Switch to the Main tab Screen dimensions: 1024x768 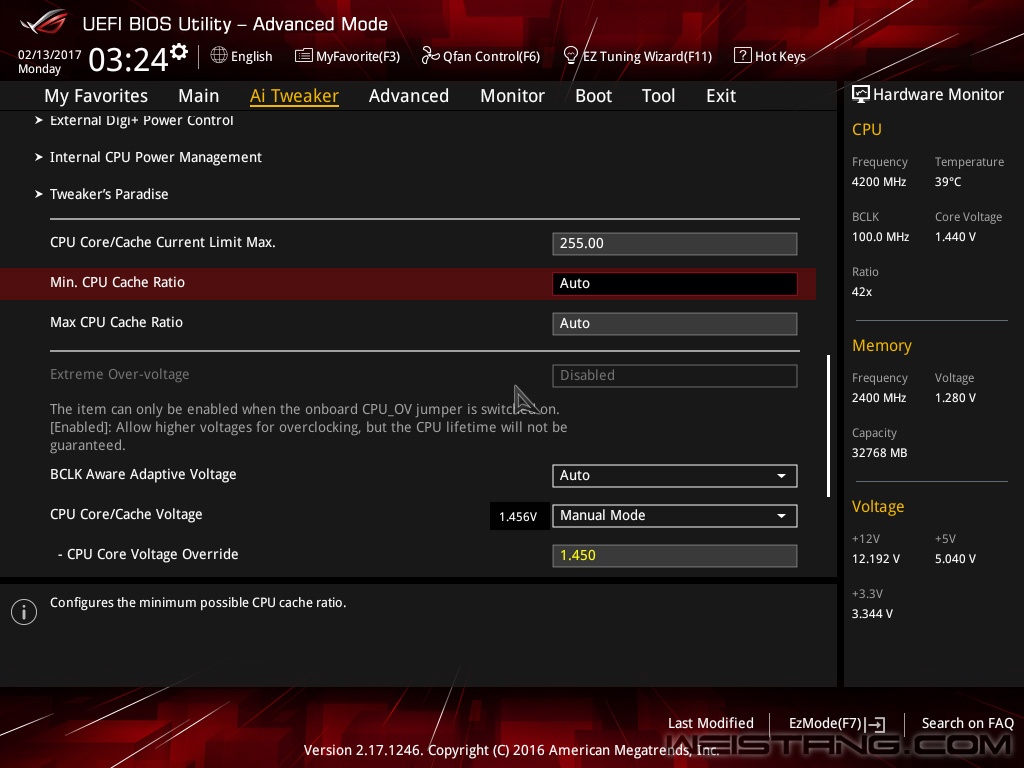click(x=199, y=96)
